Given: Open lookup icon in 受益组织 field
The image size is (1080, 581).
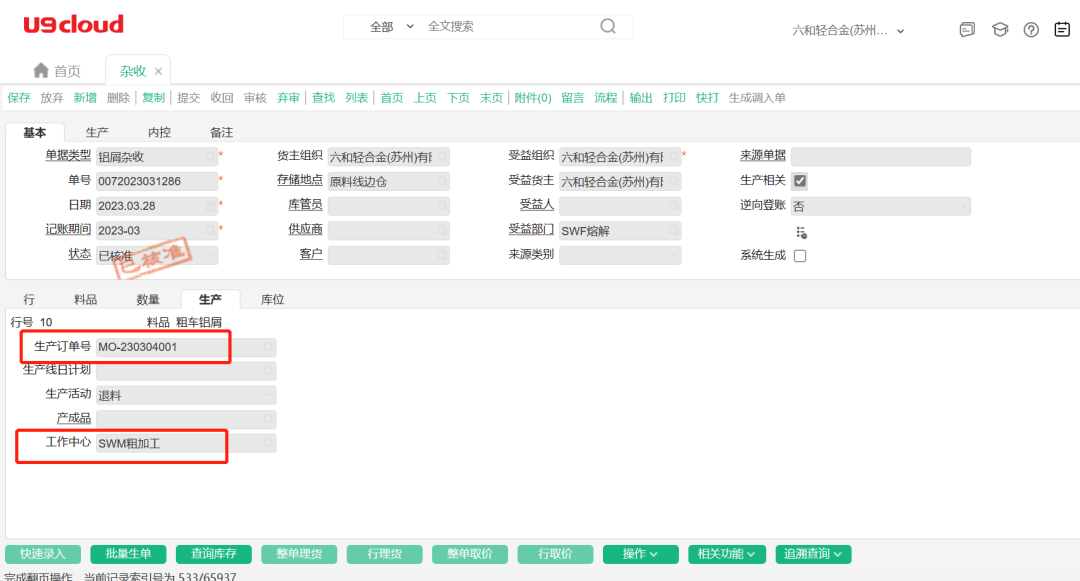Looking at the screenshot, I should point(673,157).
